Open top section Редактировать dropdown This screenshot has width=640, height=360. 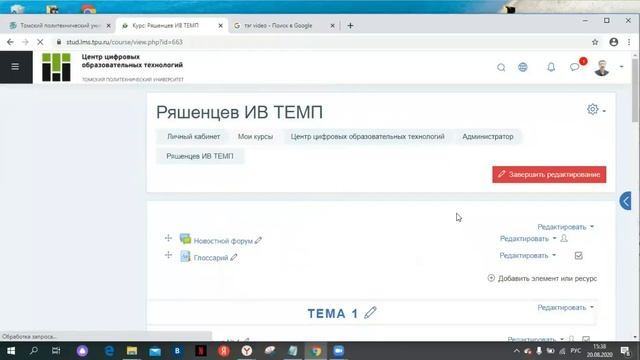point(566,227)
